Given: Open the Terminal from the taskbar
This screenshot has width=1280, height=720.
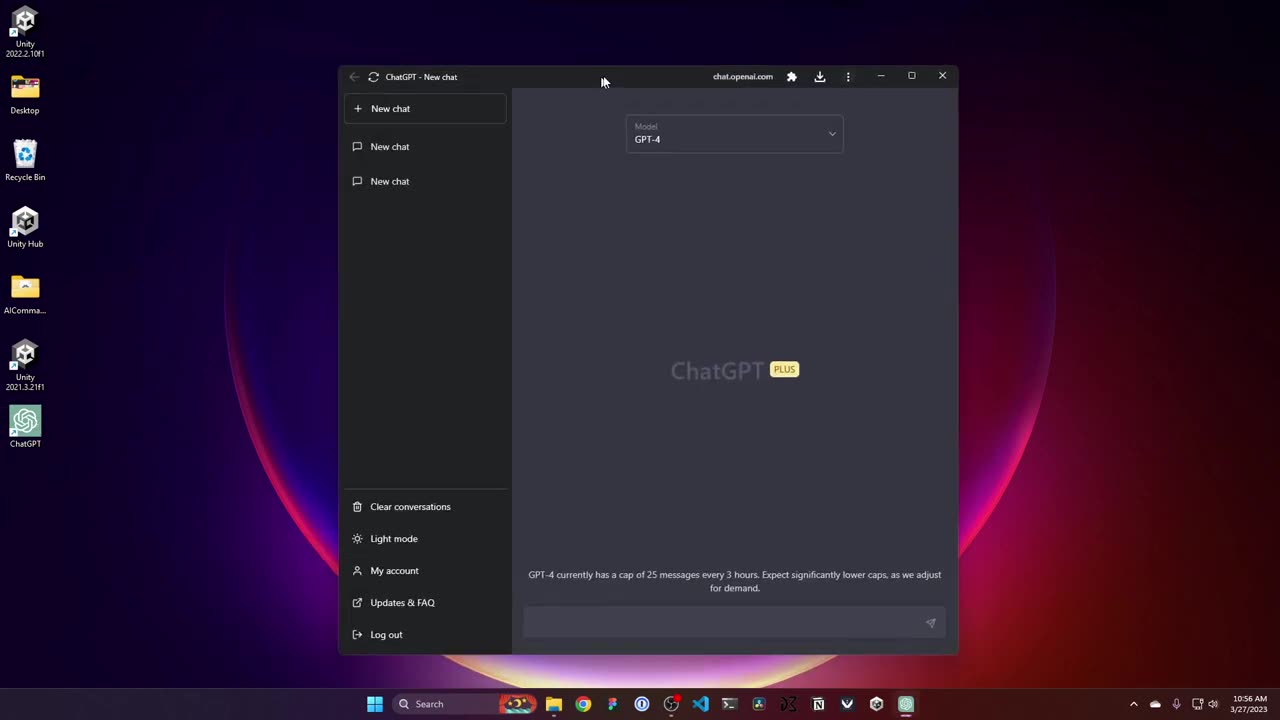Looking at the screenshot, I should point(729,704).
